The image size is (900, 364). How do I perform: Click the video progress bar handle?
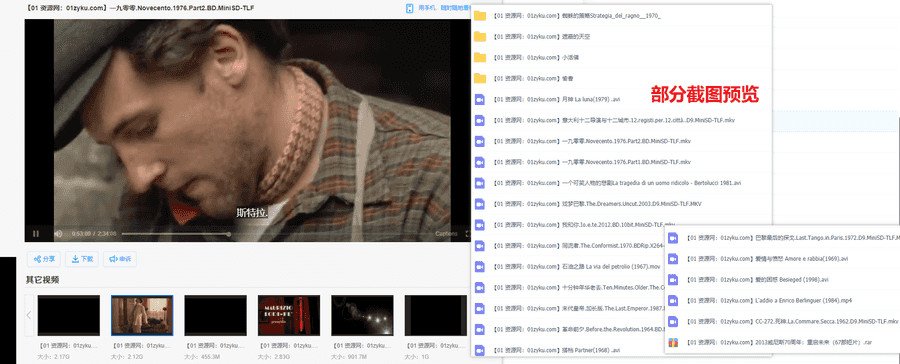229,234
